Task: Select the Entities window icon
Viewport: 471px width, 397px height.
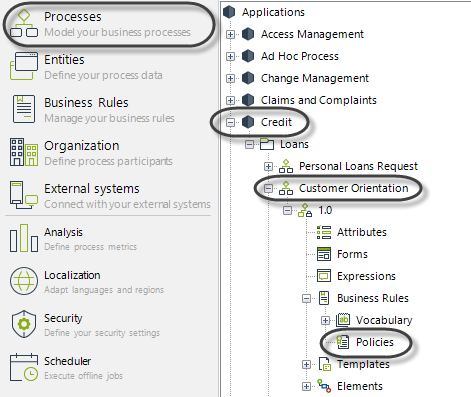Action: [24, 66]
